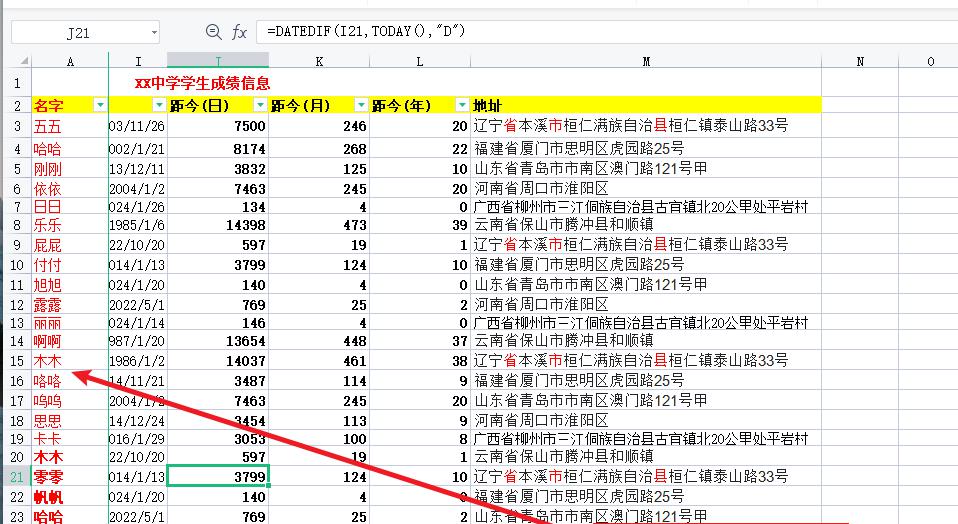958x524 pixels.
Task: Select row 14 header
Action: [x=17, y=341]
